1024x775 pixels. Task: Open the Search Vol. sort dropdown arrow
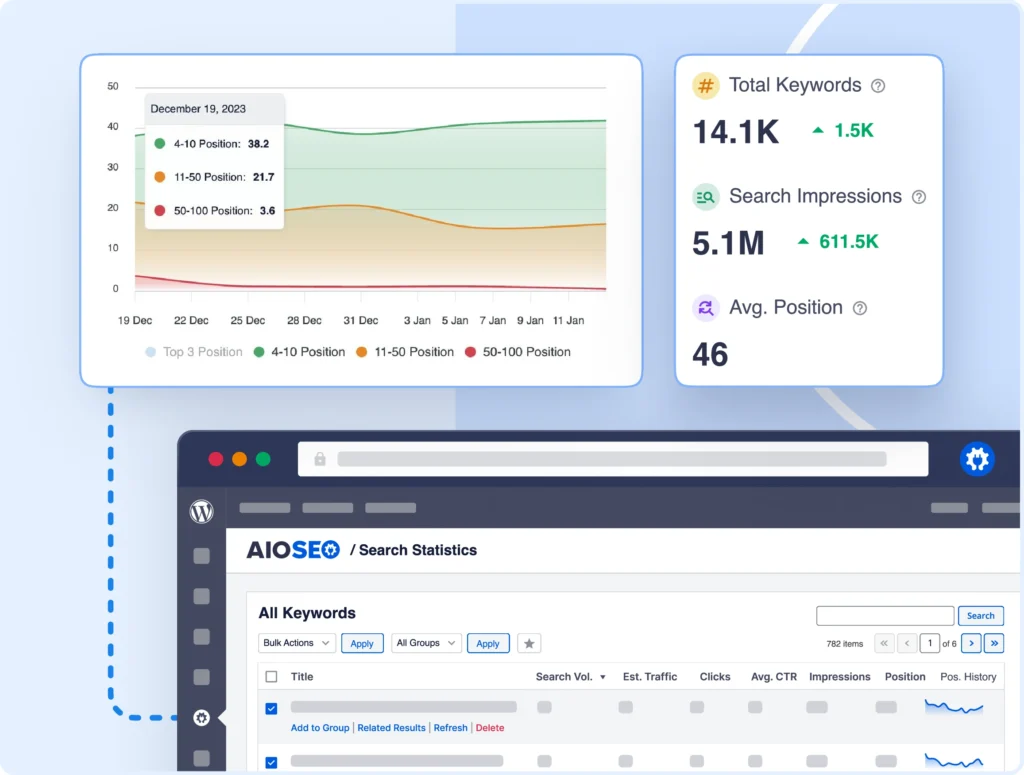[604, 677]
